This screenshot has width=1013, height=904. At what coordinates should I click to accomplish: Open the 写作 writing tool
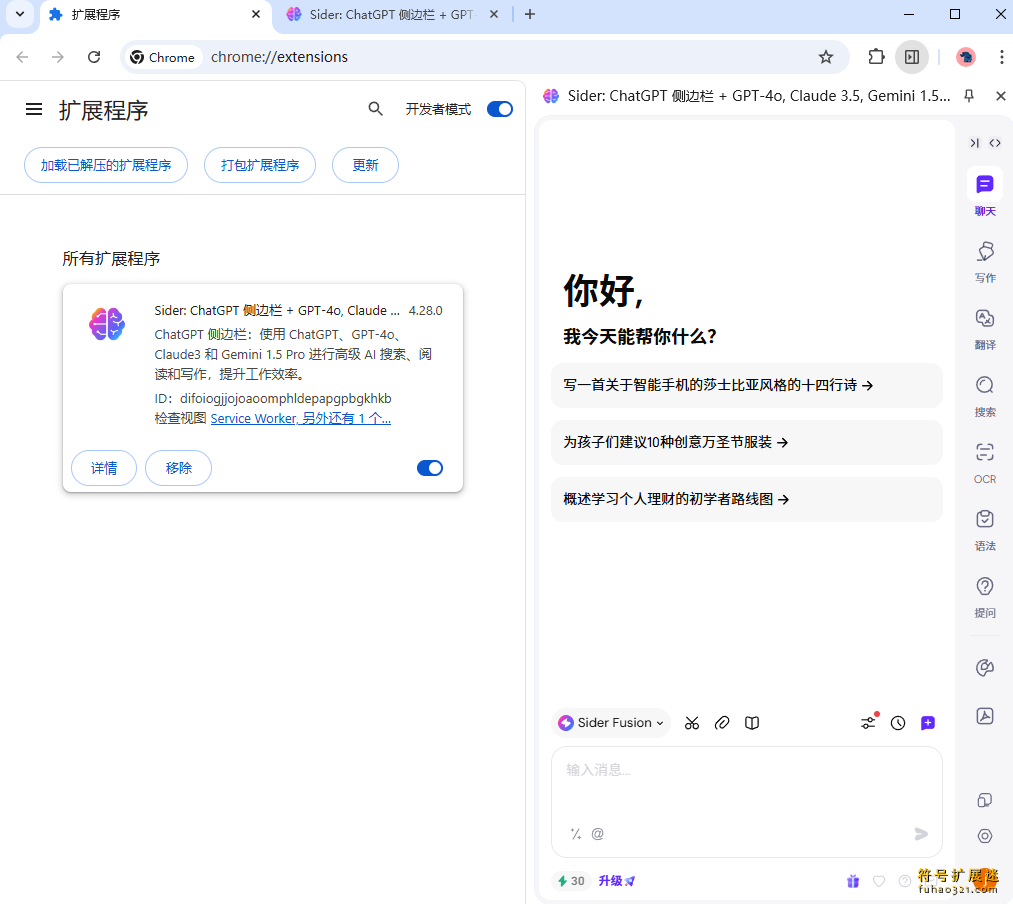[x=985, y=260]
